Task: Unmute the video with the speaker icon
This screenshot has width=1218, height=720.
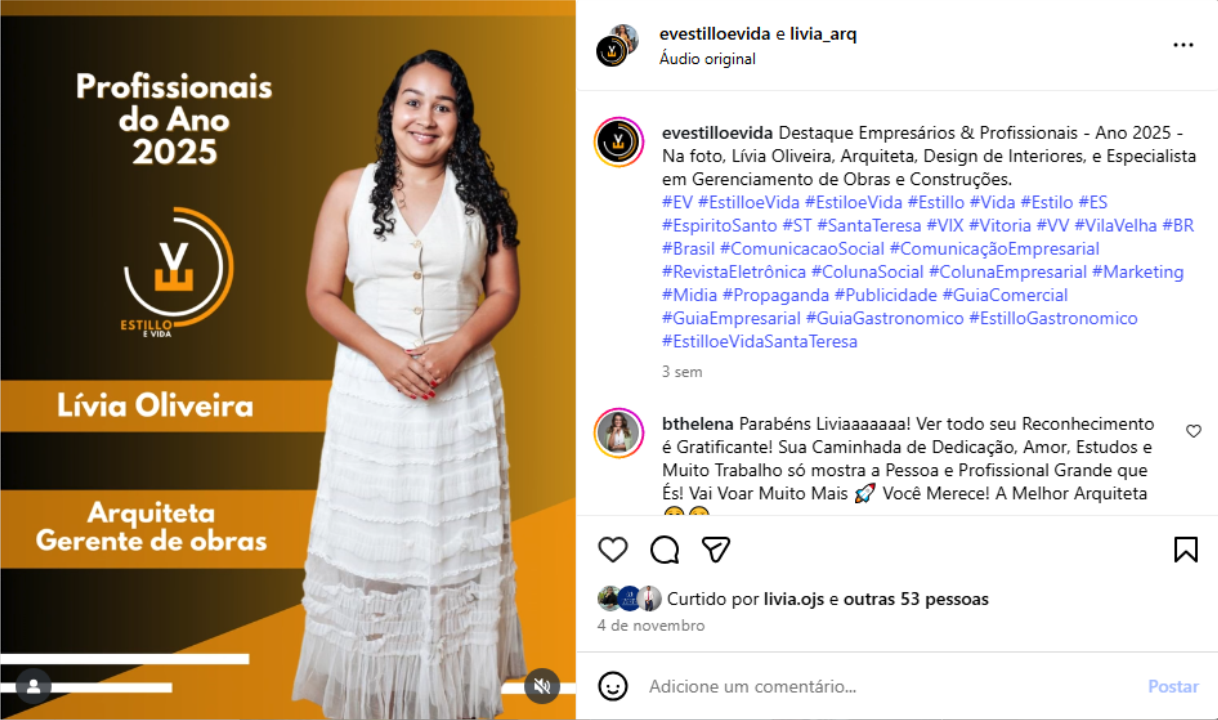Action: (542, 686)
